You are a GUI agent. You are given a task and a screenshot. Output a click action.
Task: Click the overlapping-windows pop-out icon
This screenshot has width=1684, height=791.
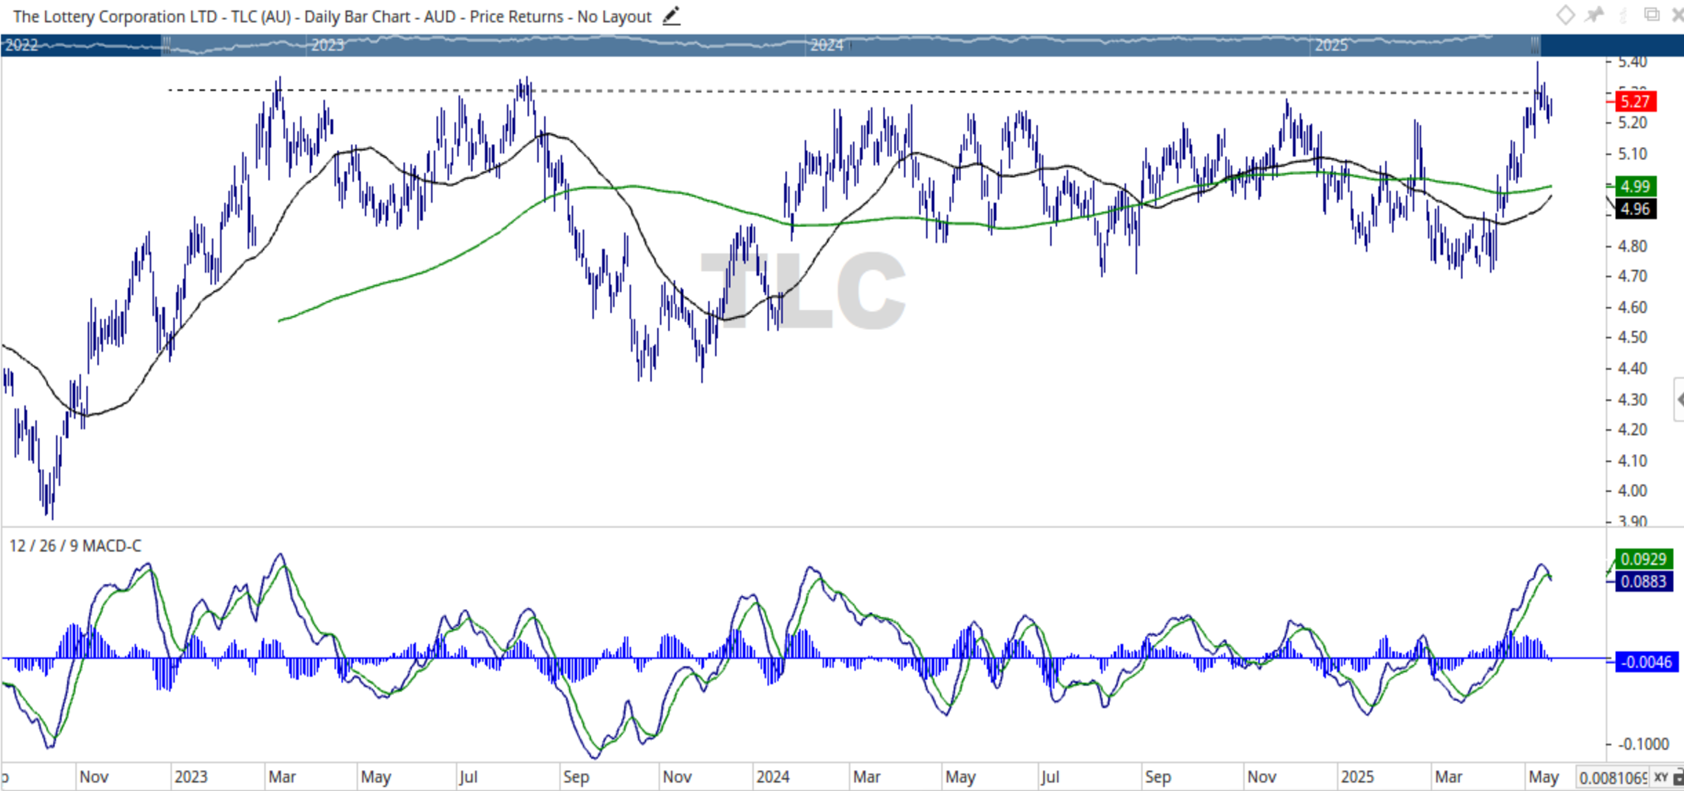point(1651,14)
